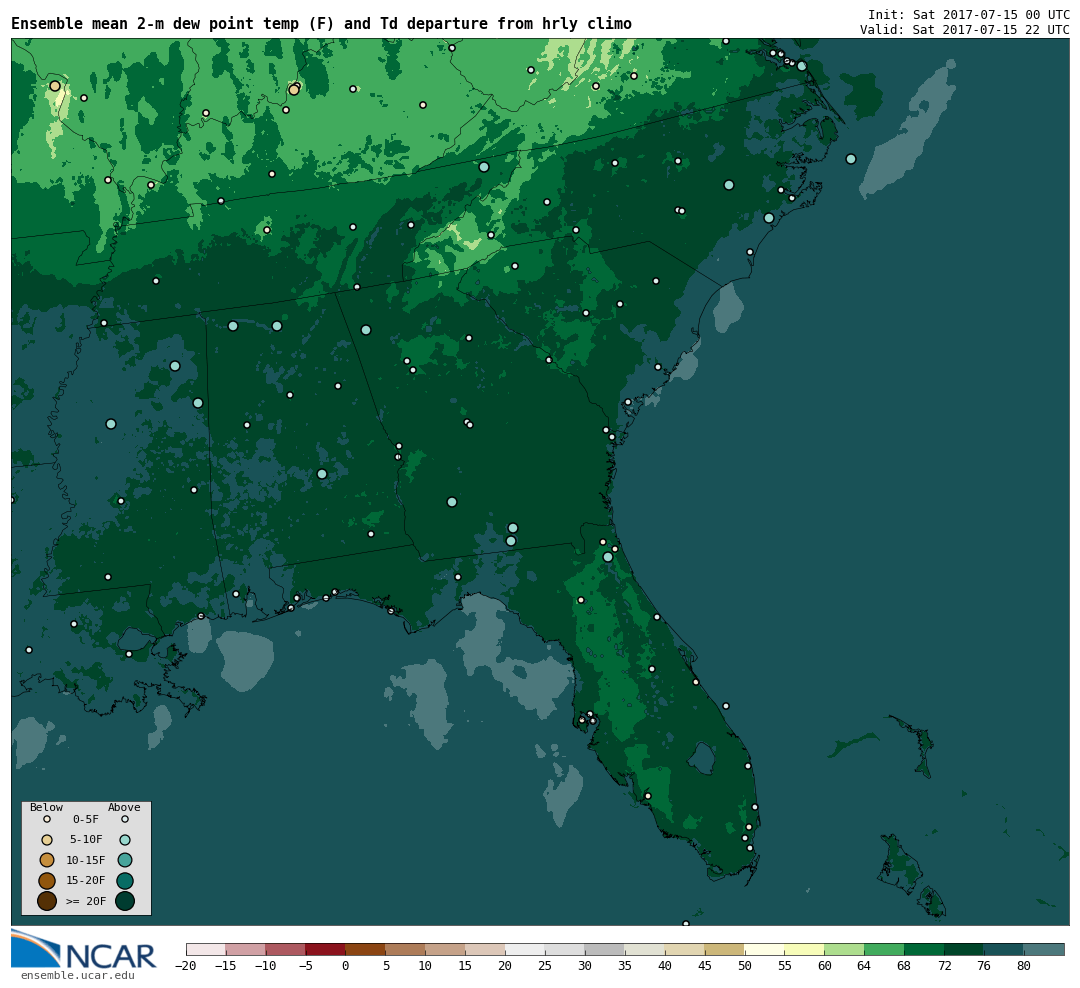Click the "Above" legend header
The width and height of the screenshot is (1080, 988).
[124, 807]
